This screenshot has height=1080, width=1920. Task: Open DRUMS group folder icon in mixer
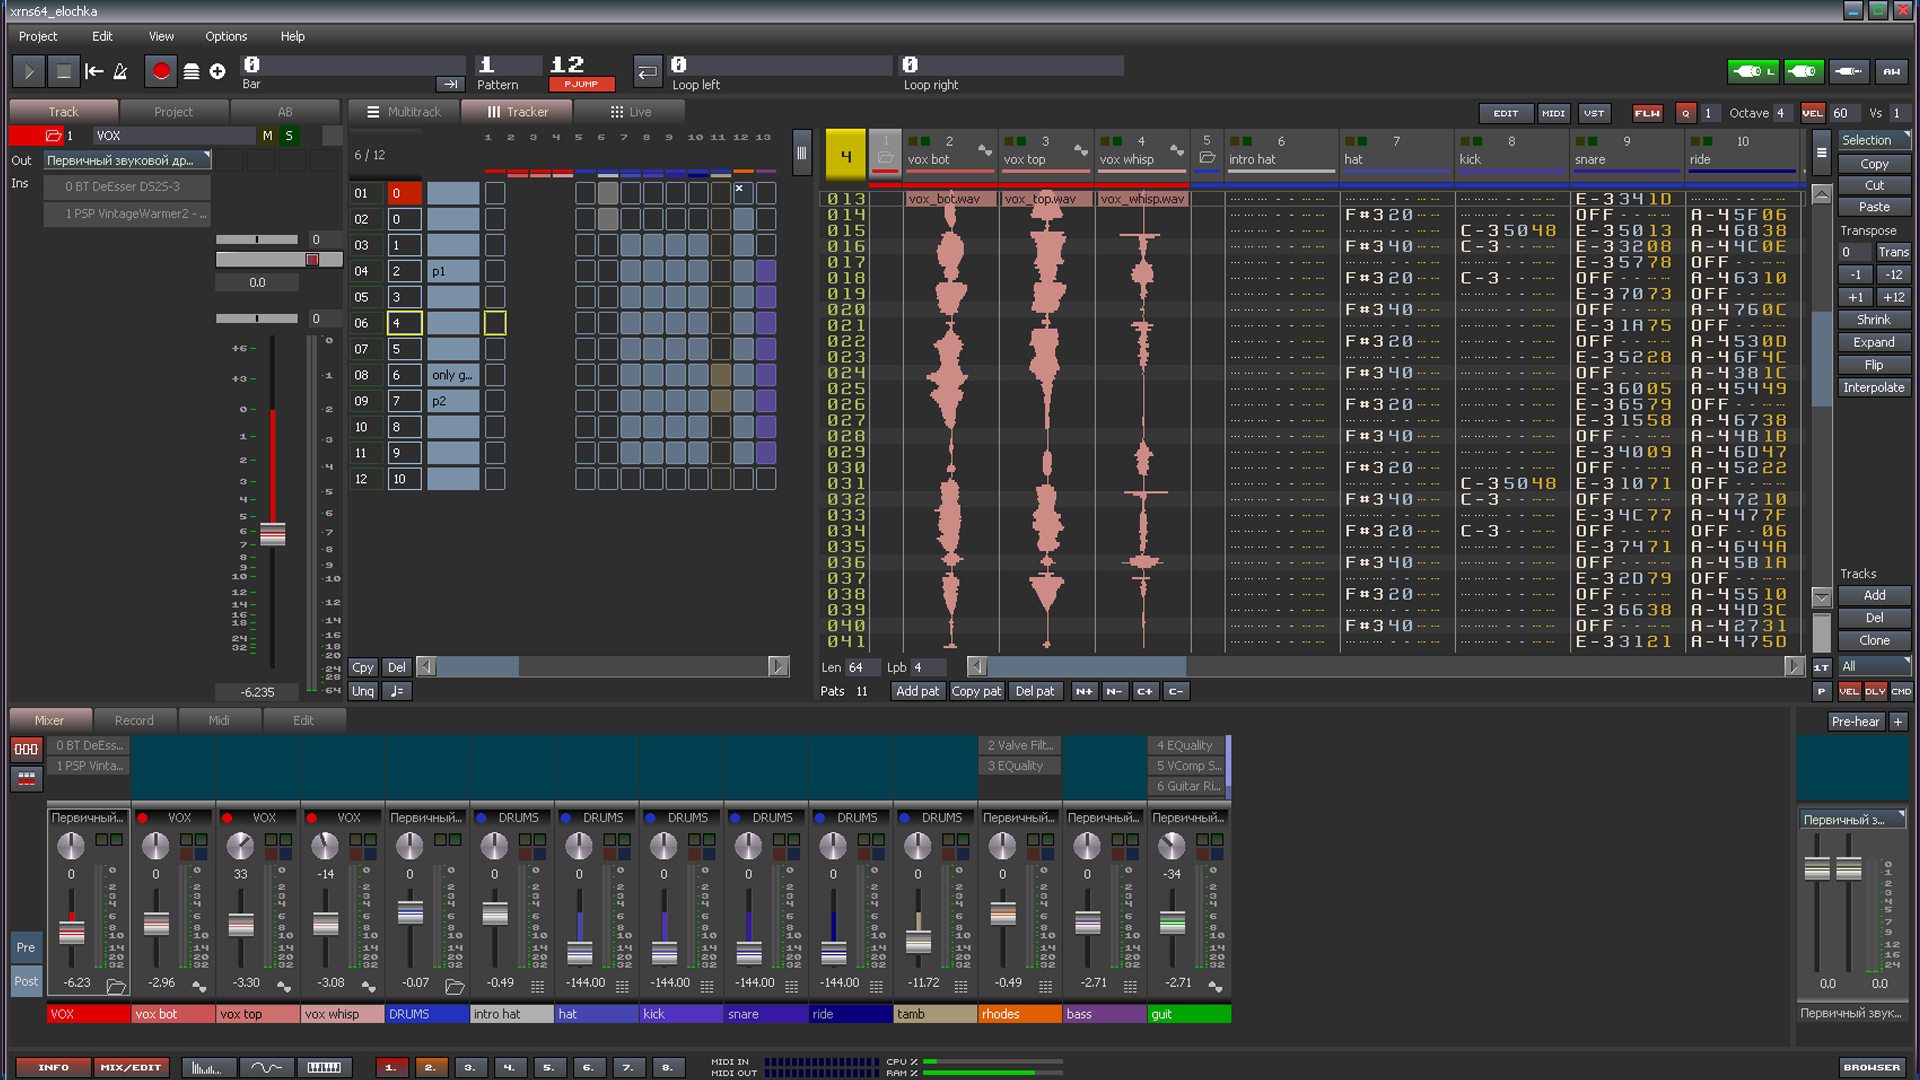tap(454, 986)
